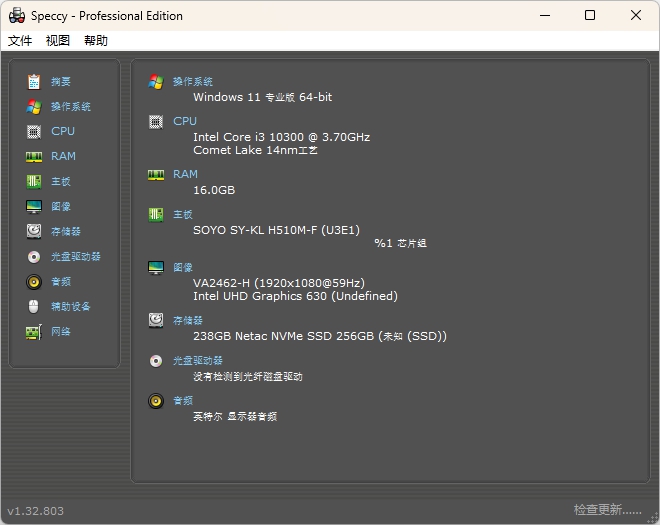This screenshot has height=525, width=660.
Task: Click the monitor icon in summary panel
Action: point(156,268)
